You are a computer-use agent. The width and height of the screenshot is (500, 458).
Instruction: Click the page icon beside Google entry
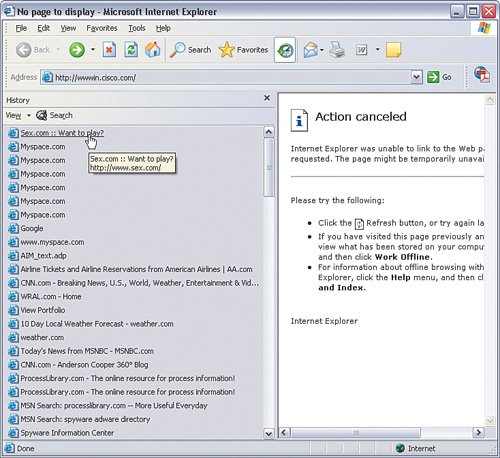pos(13,228)
